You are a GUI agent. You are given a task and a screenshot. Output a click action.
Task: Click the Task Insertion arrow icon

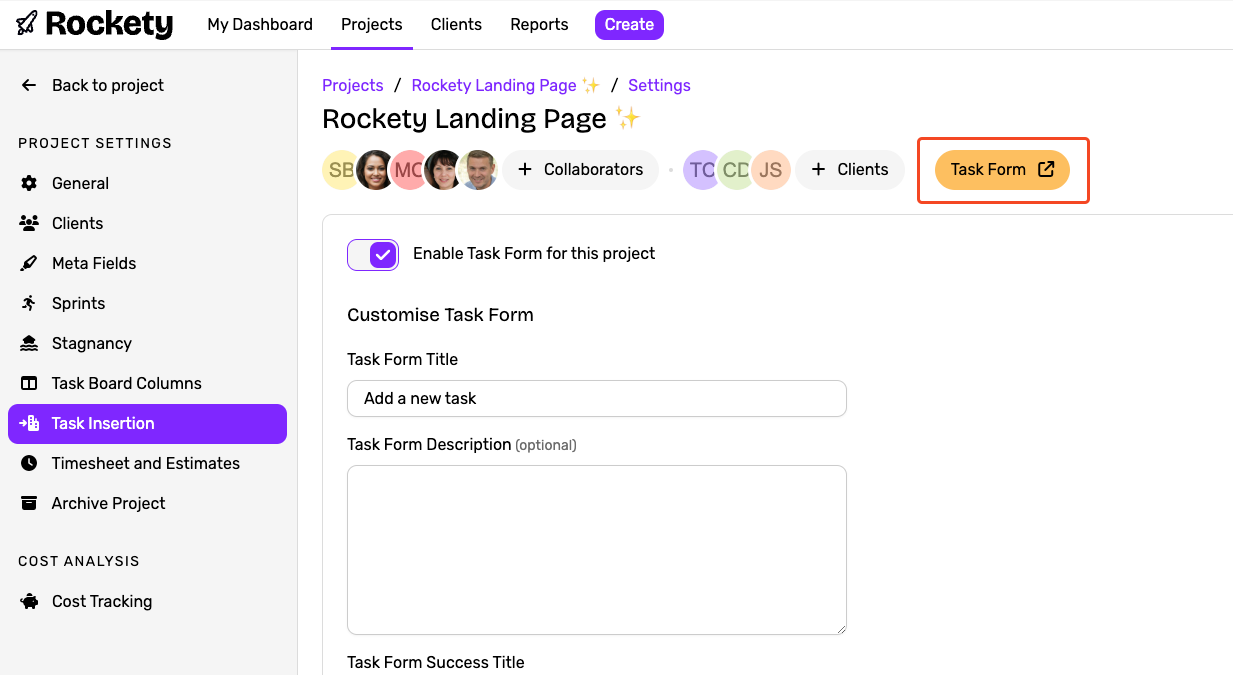point(29,423)
